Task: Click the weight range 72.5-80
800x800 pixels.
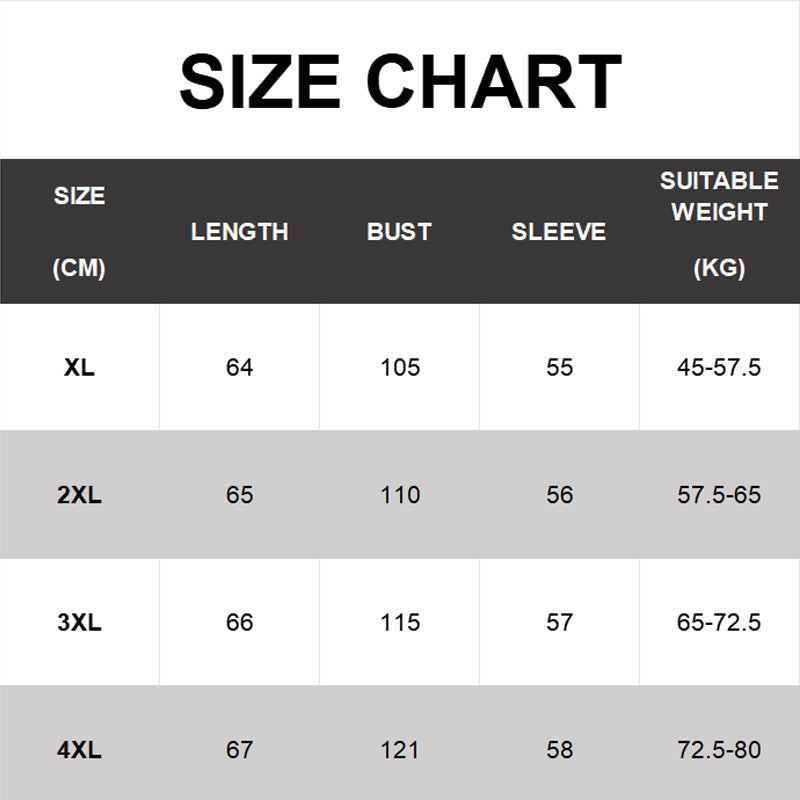Action: [719, 750]
